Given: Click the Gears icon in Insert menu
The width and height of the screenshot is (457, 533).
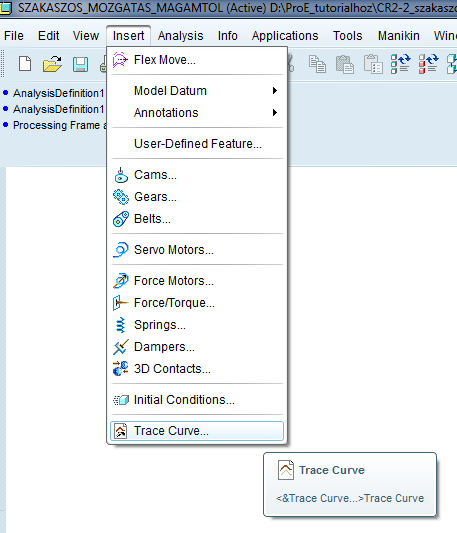Looking at the screenshot, I should point(121,197).
